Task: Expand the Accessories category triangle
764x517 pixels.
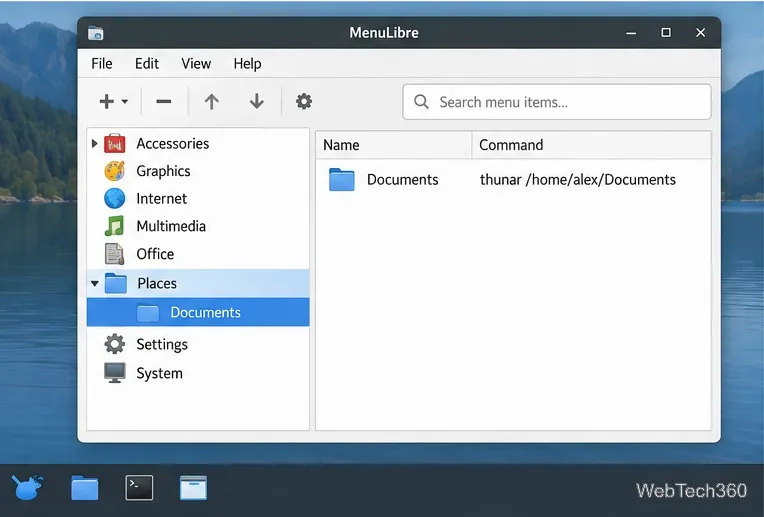Action: point(95,143)
